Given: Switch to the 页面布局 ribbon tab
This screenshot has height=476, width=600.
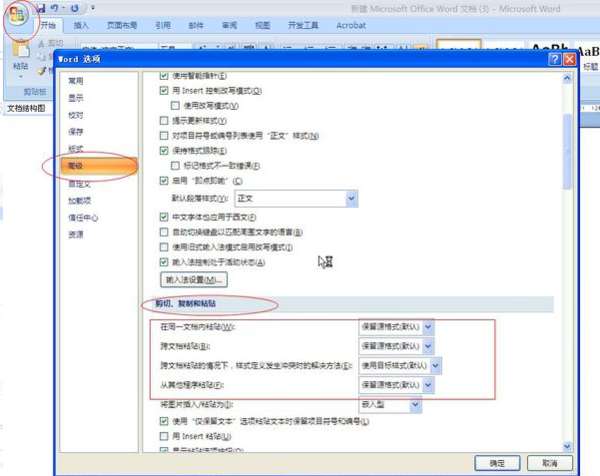Looking at the screenshot, I should click(x=122, y=26).
